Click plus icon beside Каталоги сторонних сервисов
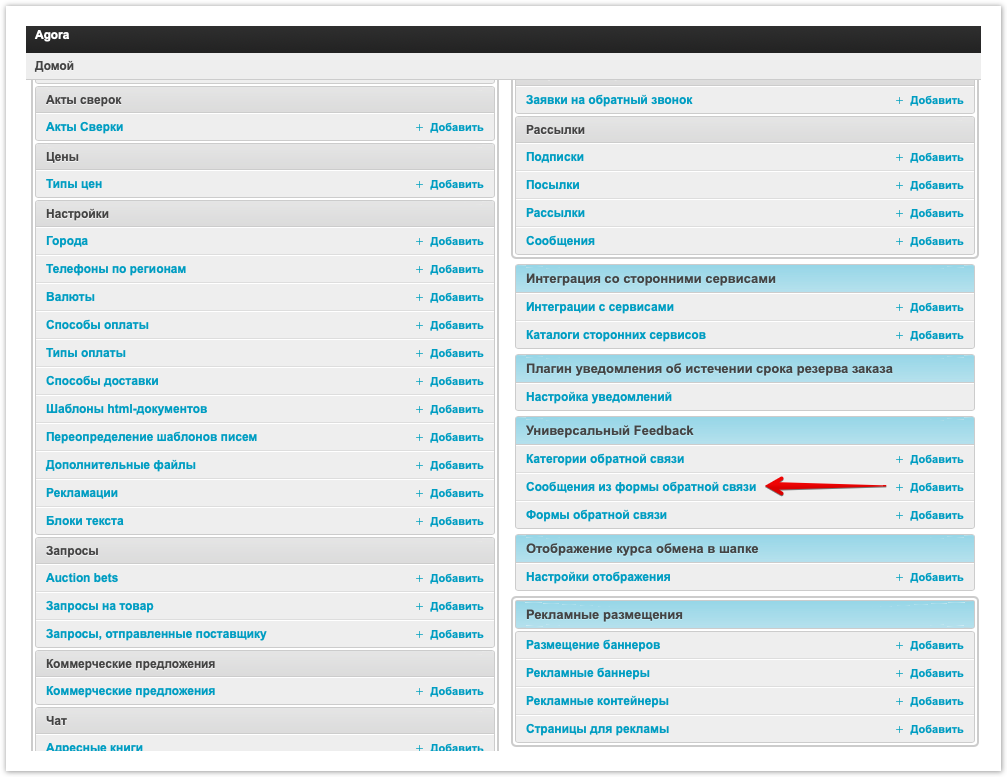 899,335
